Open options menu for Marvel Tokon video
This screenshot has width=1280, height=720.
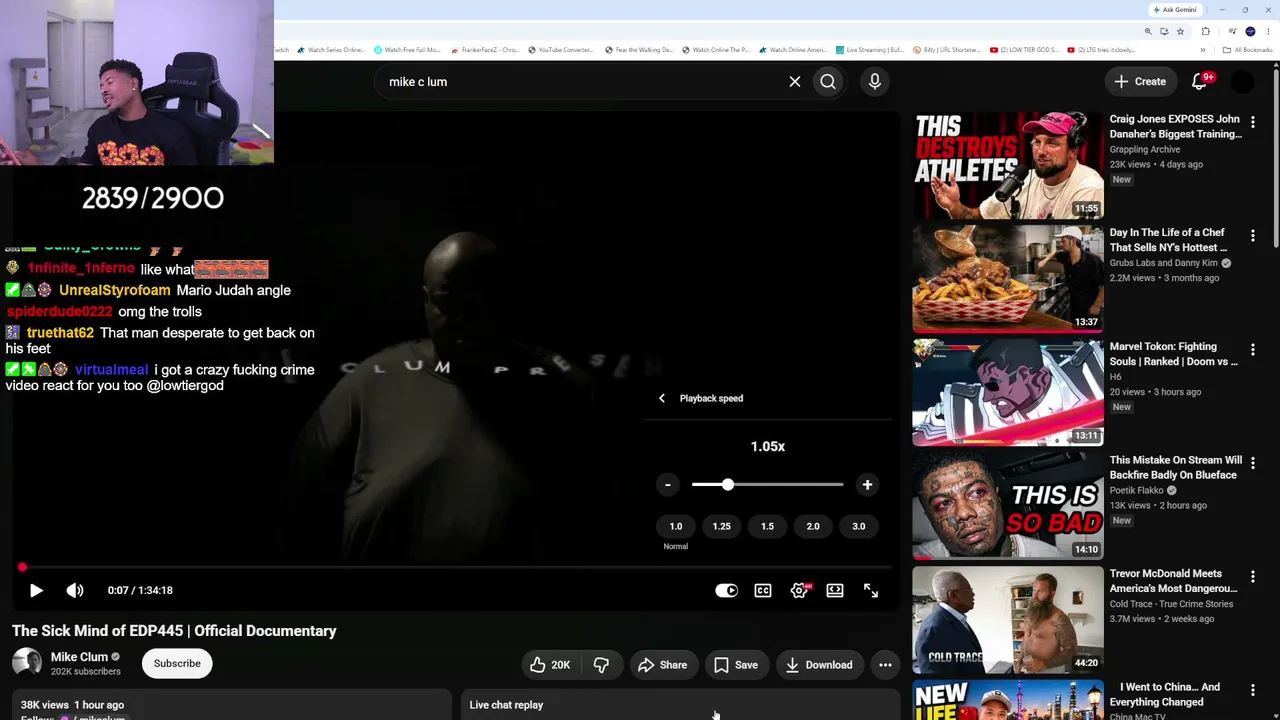coord(1253,349)
